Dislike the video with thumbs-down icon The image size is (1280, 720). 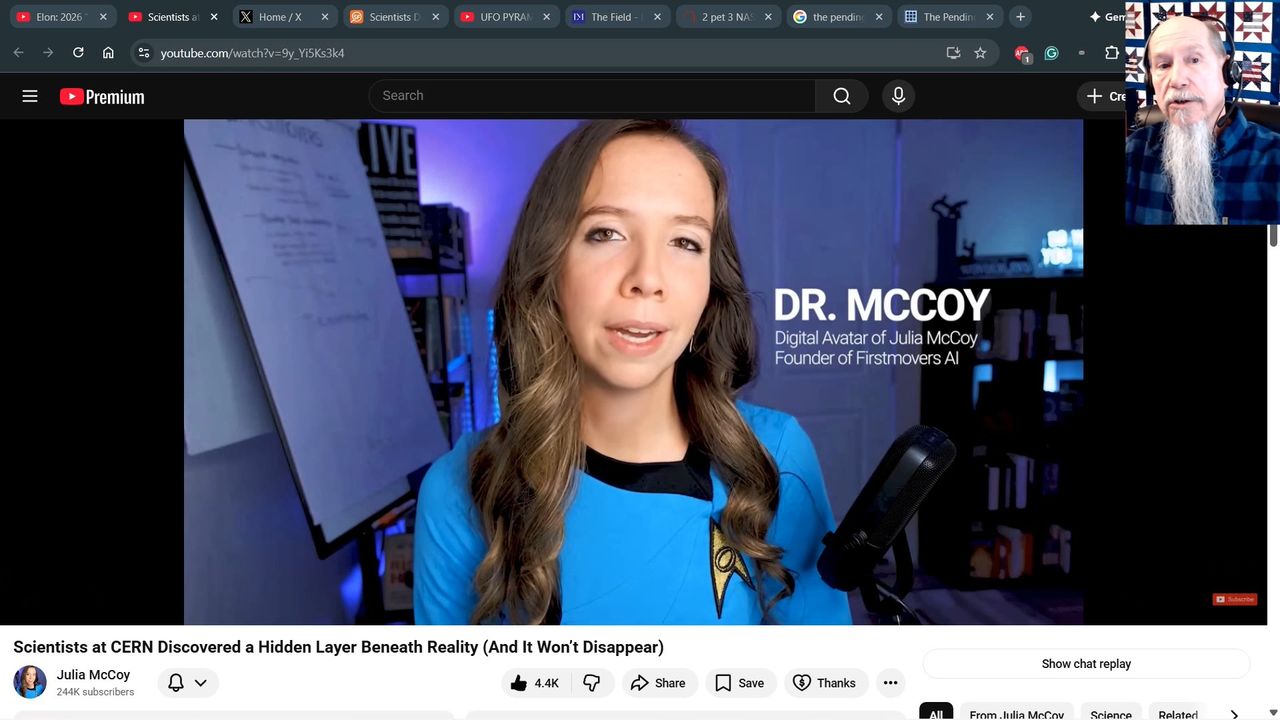(591, 683)
